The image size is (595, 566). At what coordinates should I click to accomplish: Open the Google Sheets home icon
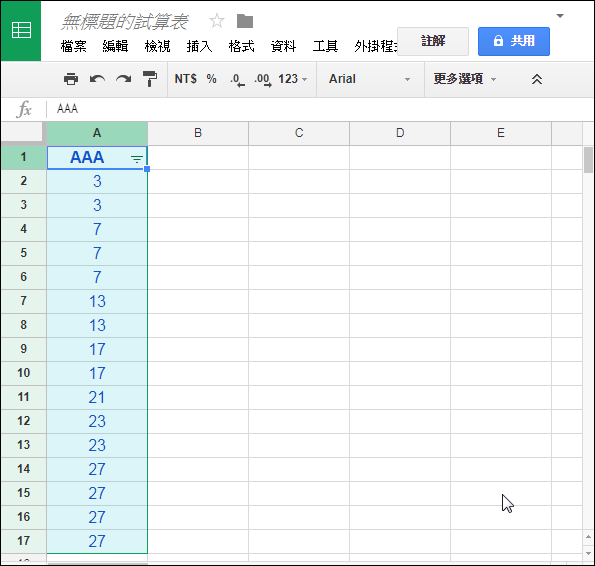click(x=21, y=31)
